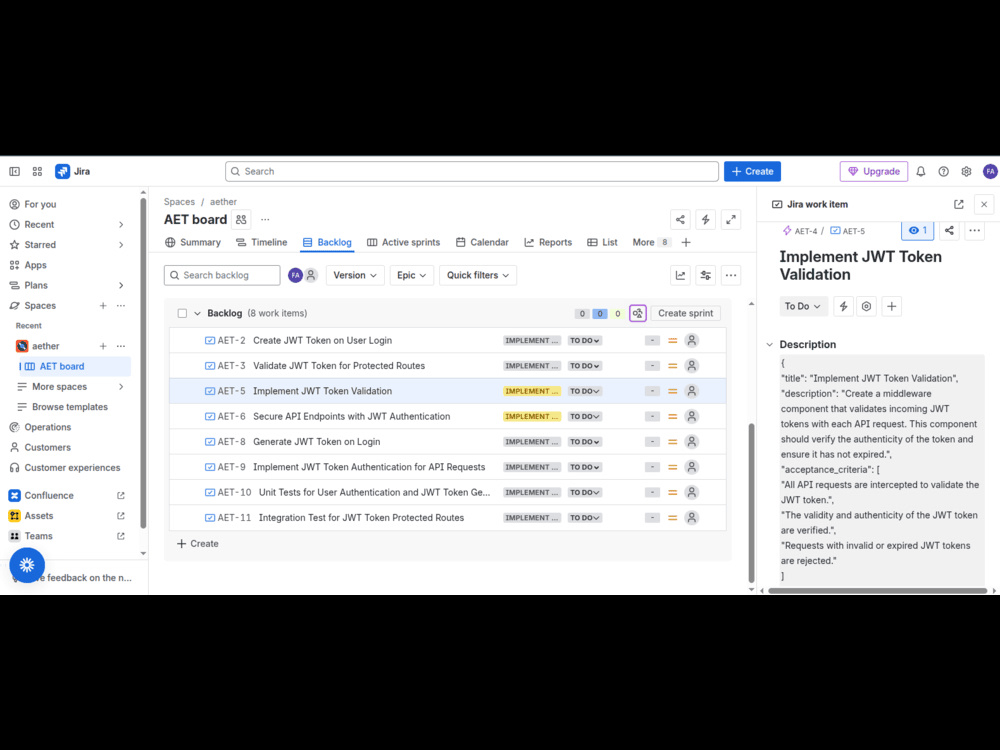Enter full screen with the expand icon
This screenshot has width=1000, height=750.
[731, 219]
